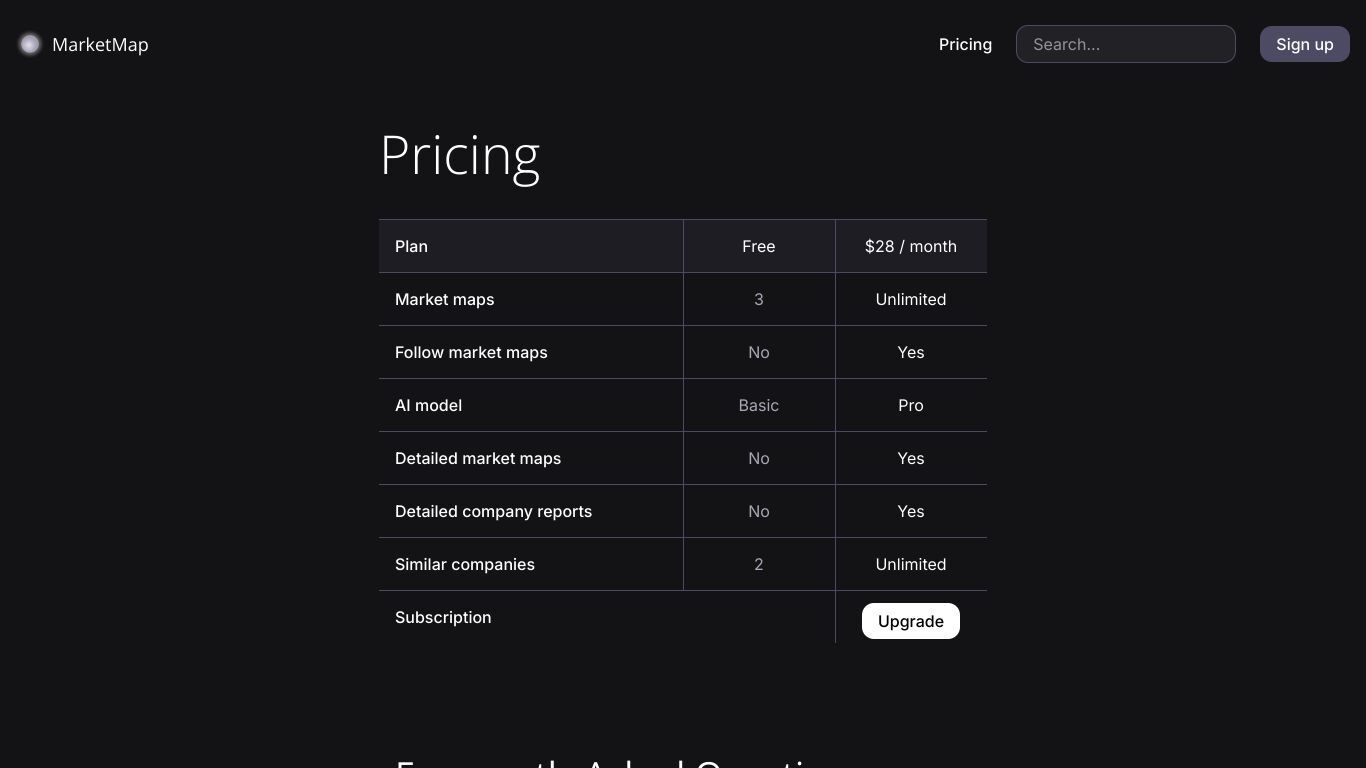Click the Follow market maps row label
The width and height of the screenshot is (1366, 768).
pos(471,352)
